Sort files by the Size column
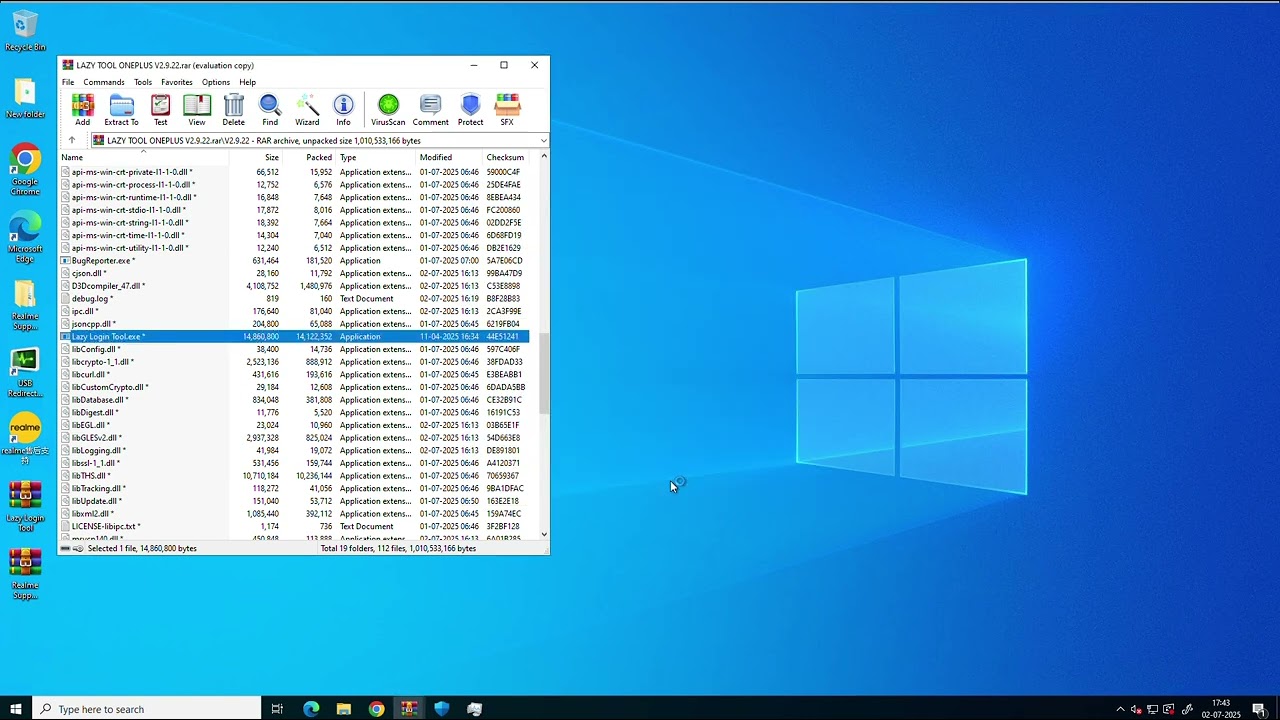 (256, 157)
